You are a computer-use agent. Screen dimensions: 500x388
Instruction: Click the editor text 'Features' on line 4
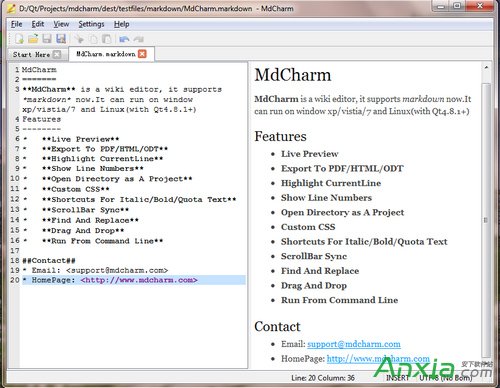pyautogui.click(x=42, y=119)
